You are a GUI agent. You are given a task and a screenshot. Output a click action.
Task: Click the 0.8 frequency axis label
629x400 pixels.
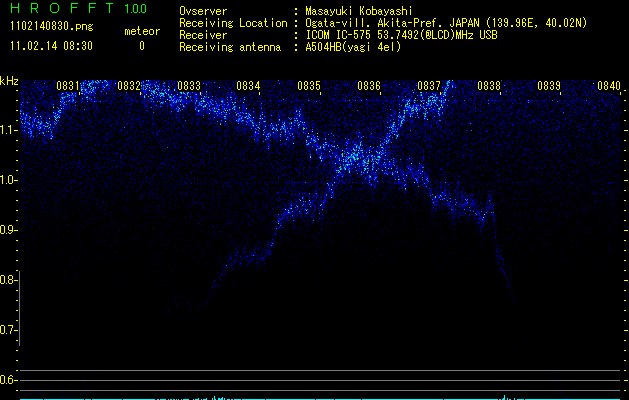coord(8,280)
